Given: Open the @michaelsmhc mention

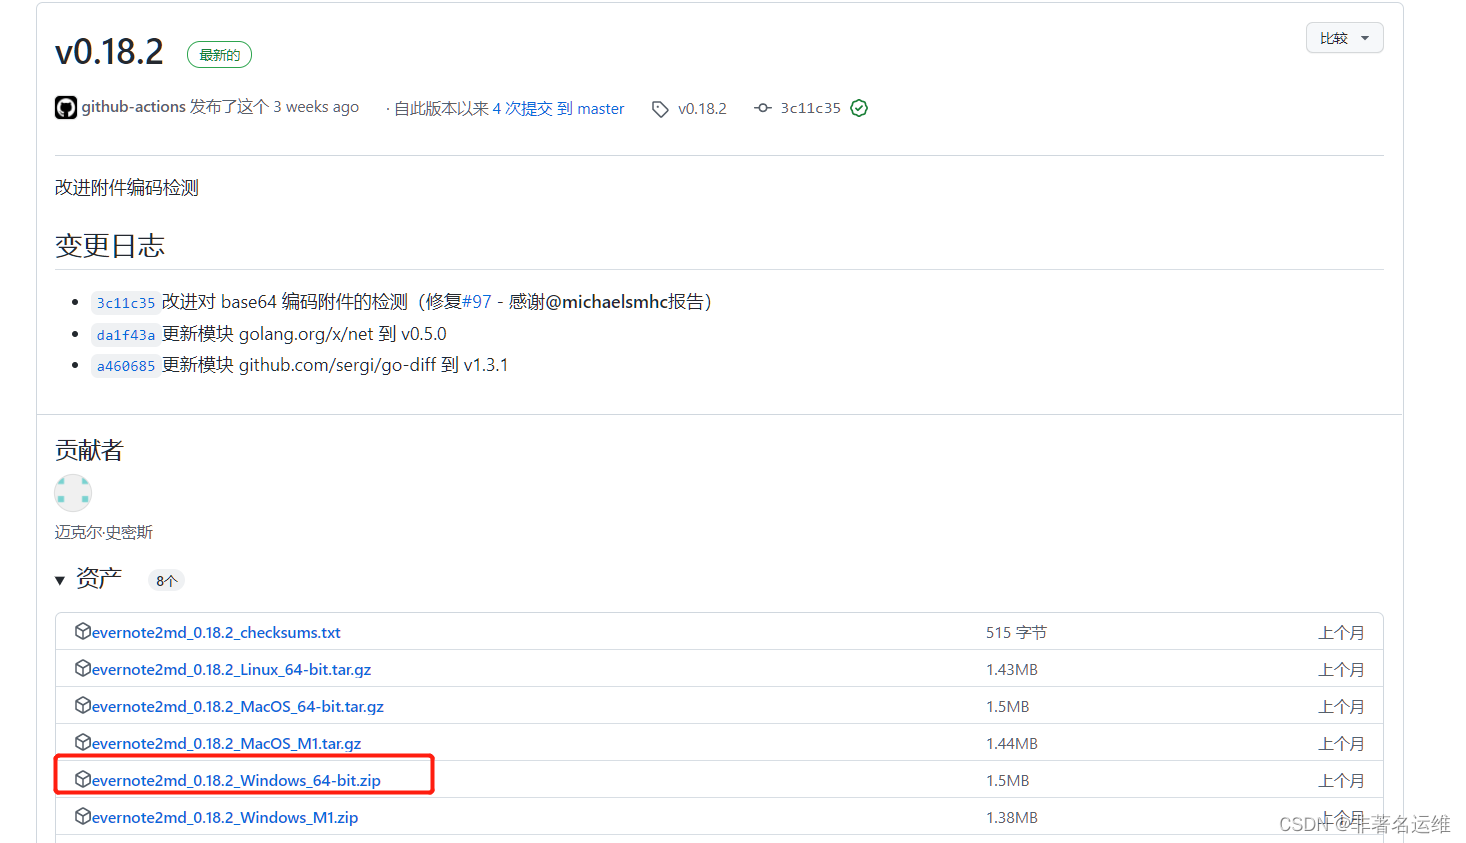Looking at the screenshot, I should click(607, 302).
